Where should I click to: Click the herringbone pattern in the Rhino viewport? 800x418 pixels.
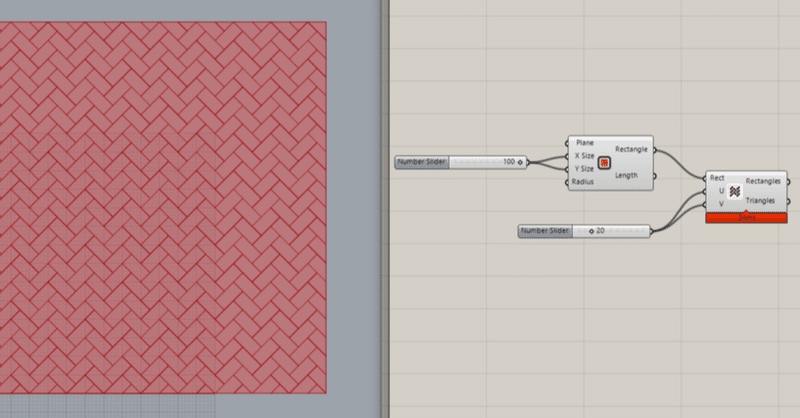(163, 207)
